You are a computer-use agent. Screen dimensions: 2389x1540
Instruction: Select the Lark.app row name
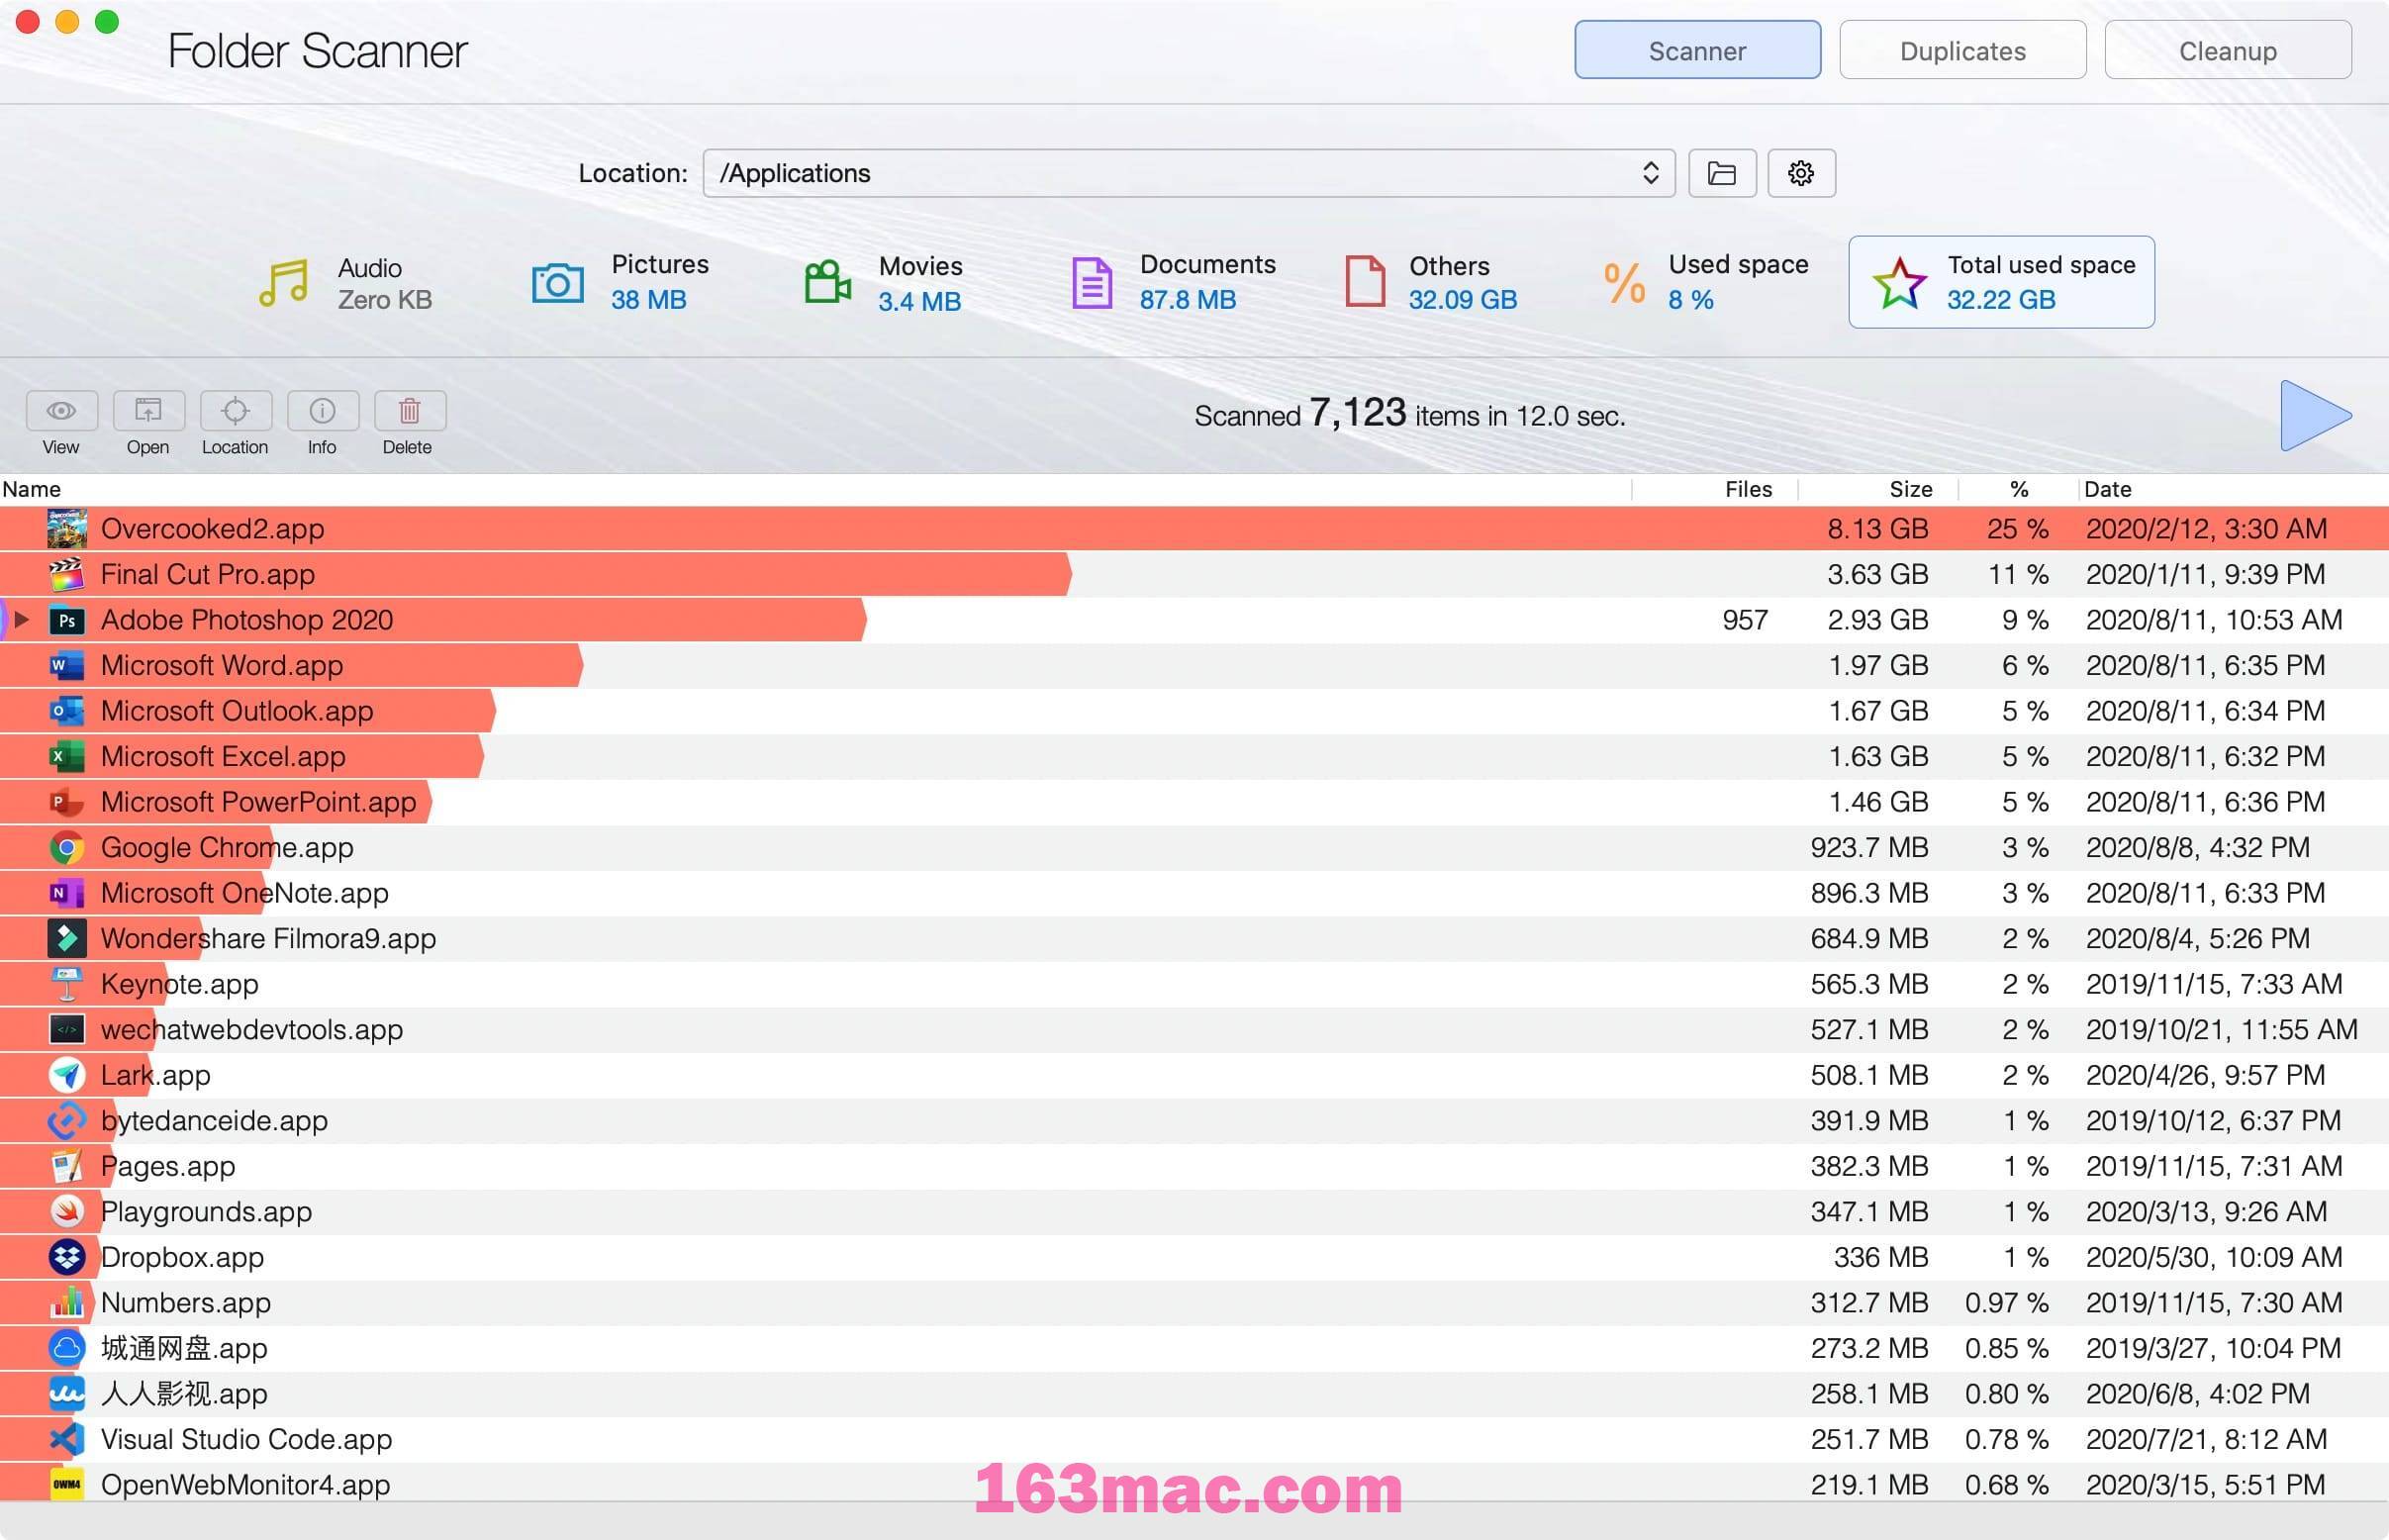coord(156,1075)
